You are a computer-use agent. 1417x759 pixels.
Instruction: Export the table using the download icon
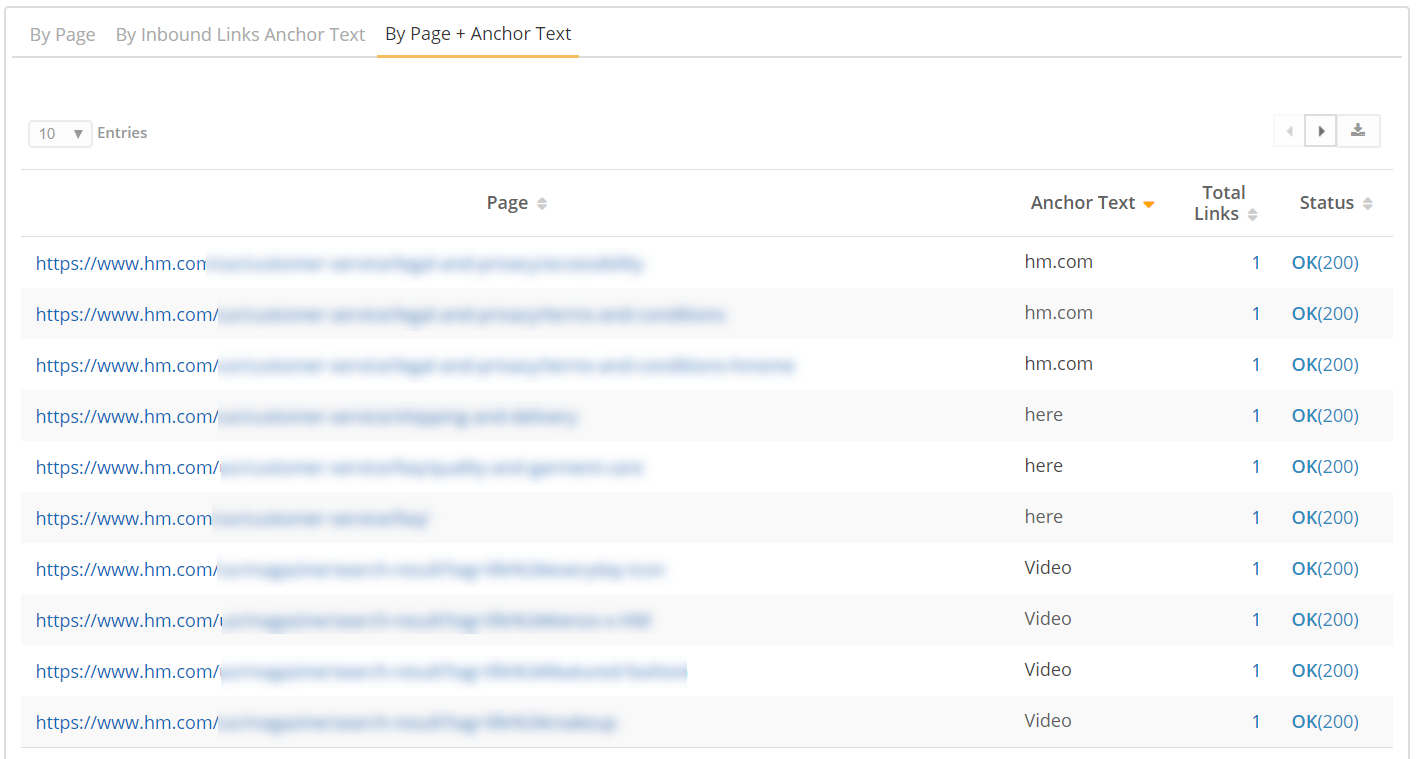tap(1358, 130)
